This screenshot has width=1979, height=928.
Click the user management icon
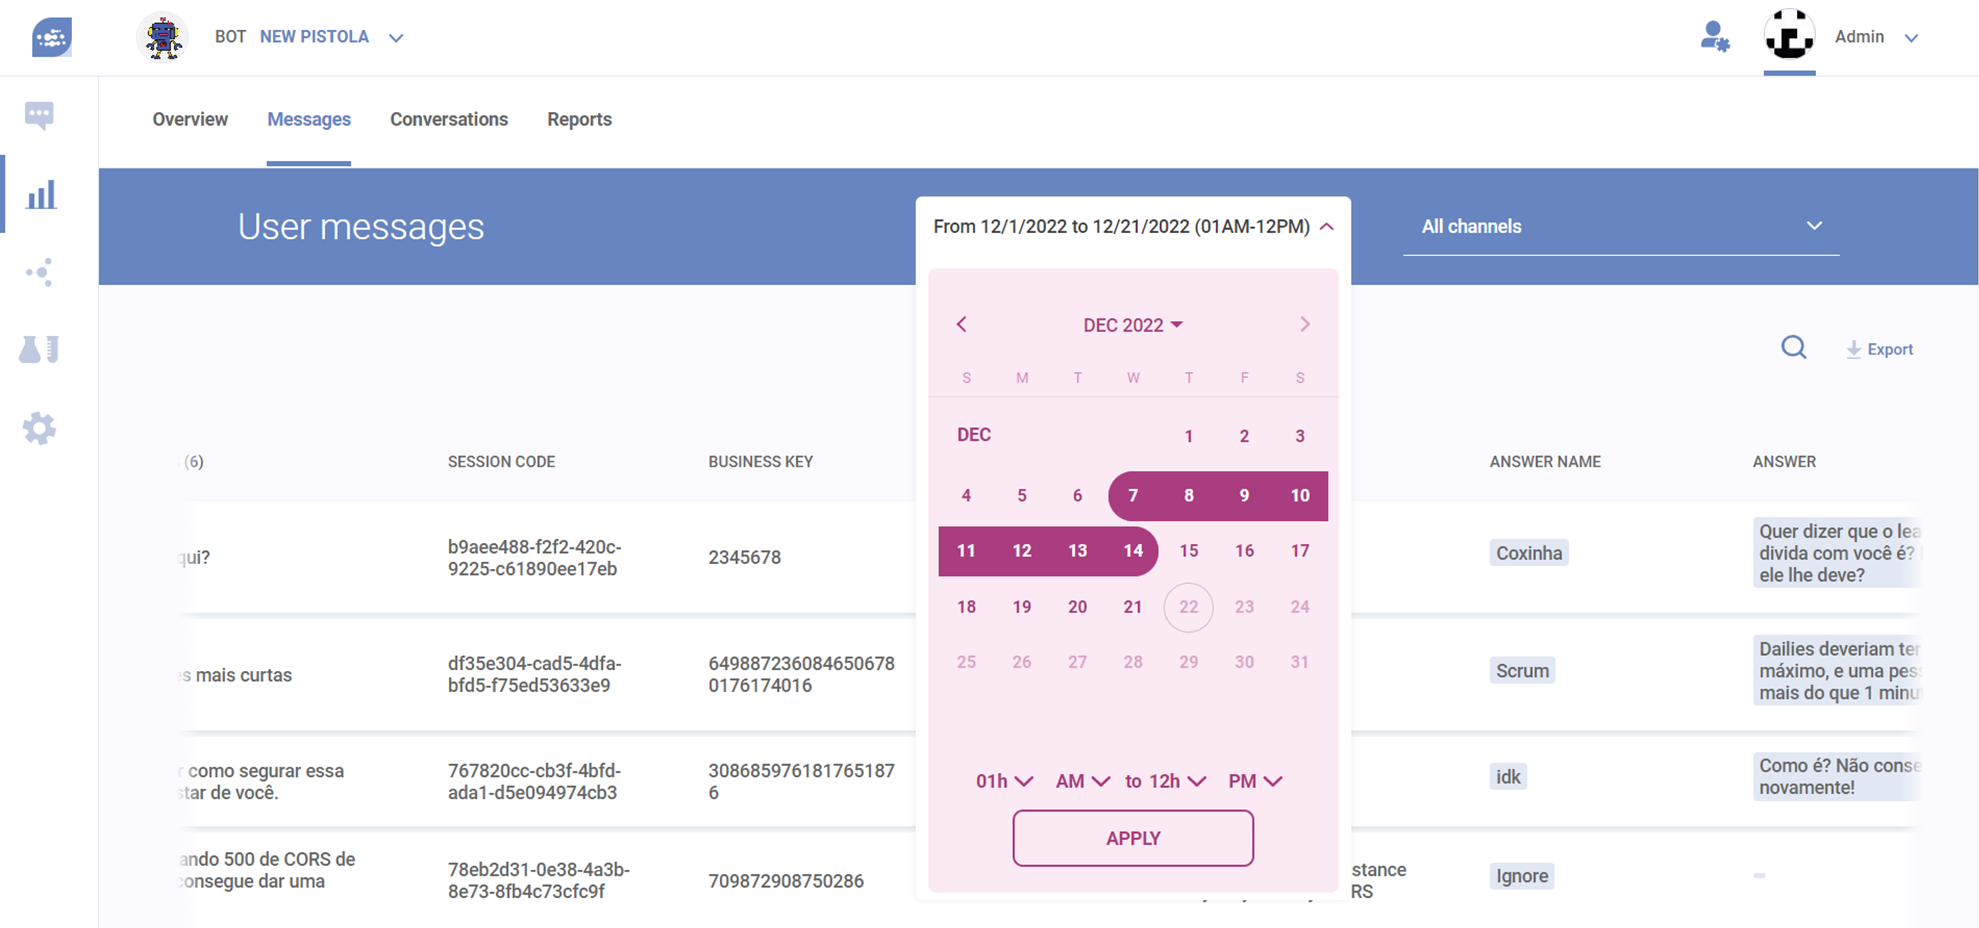pyautogui.click(x=1714, y=37)
